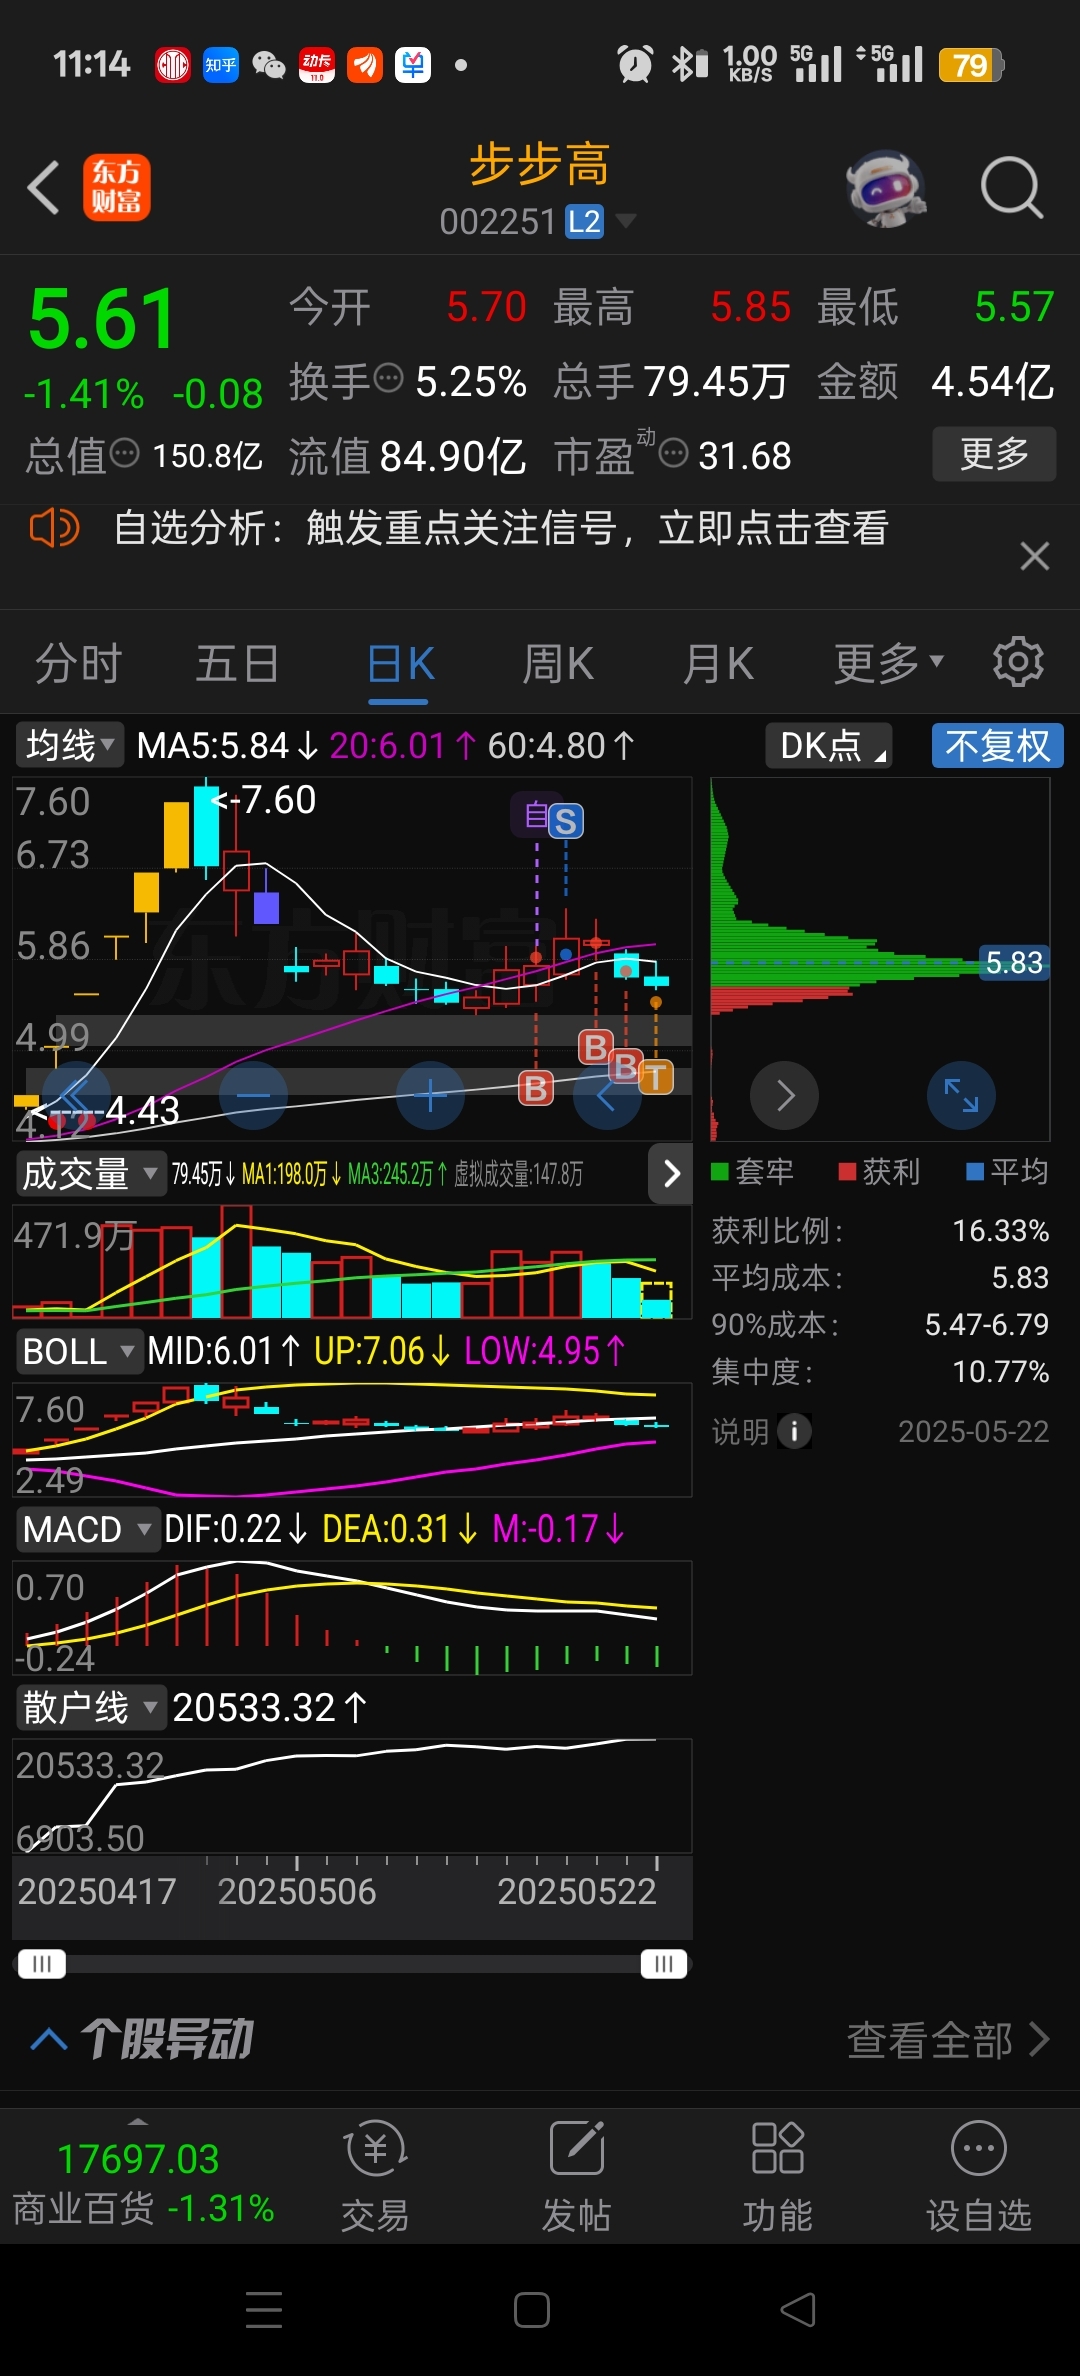Switch to 周K tab
The width and height of the screenshot is (1080, 2376).
tap(558, 663)
